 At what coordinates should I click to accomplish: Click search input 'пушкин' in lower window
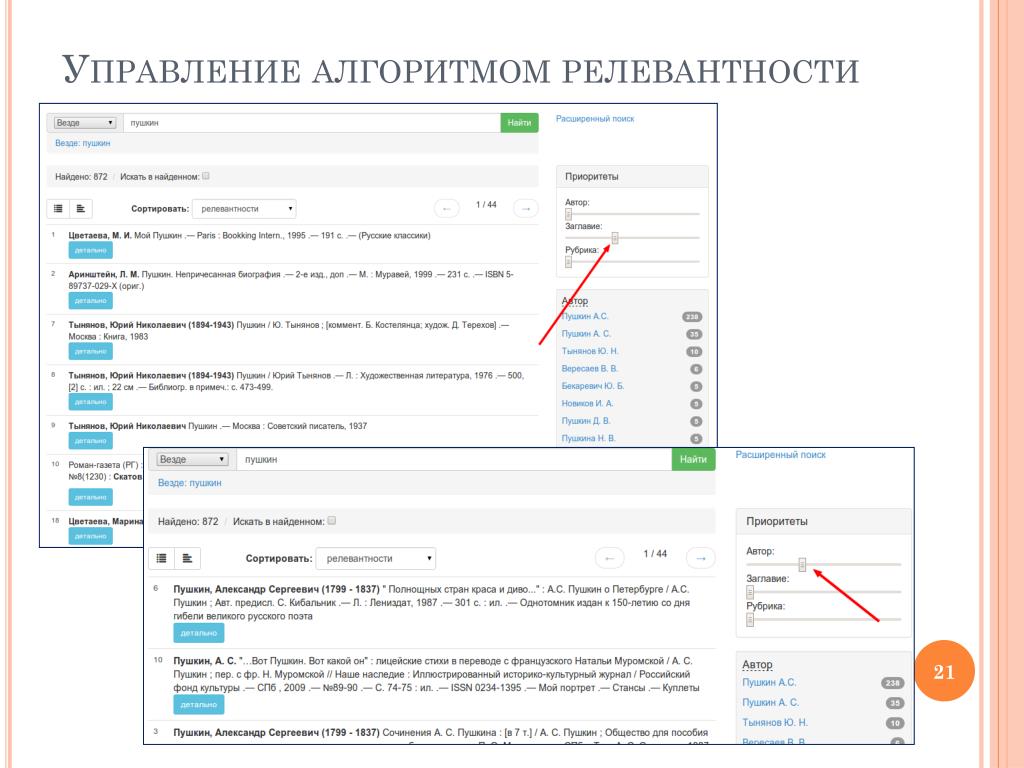(454, 459)
